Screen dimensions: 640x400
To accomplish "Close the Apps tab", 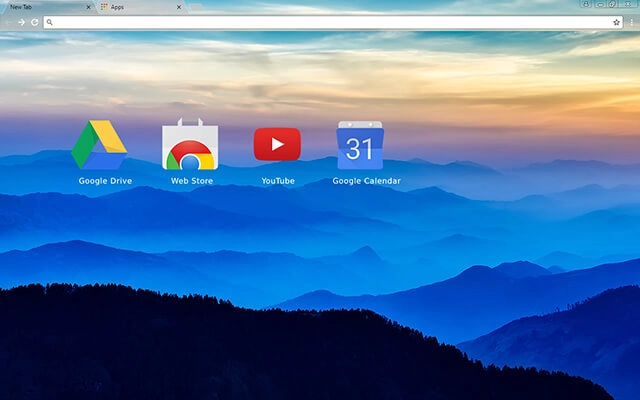I will pyautogui.click(x=179, y=7).
